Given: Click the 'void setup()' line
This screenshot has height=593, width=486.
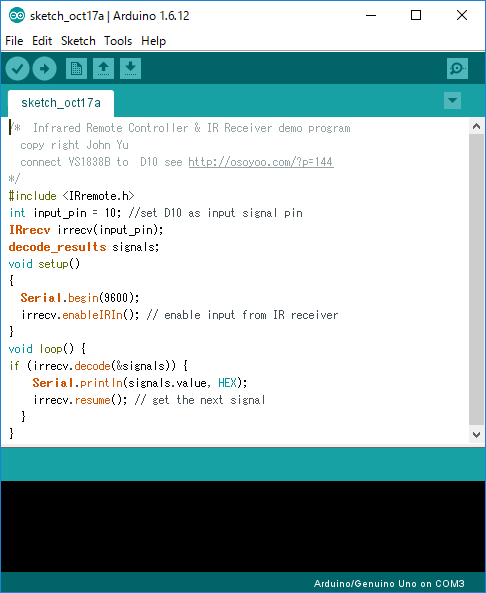Looking at the screenshot, I should point(44,264).
